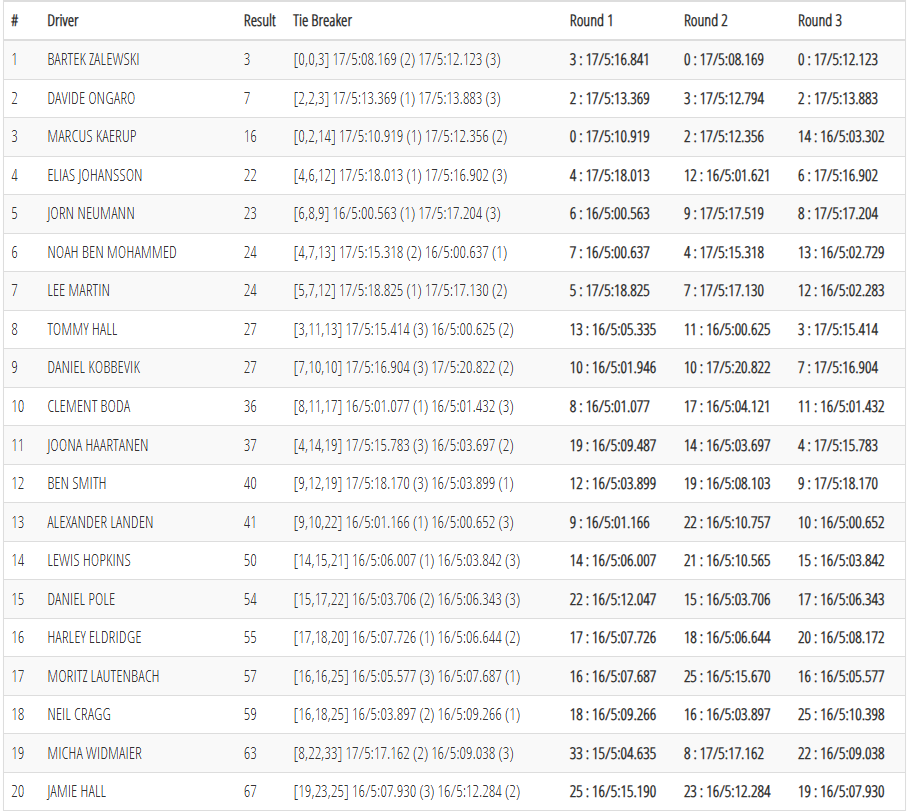Image resolution: width=908 pixels, height=811 pixels.
Task: Click the Tie Breaker column header
Action: coord(322,21)
